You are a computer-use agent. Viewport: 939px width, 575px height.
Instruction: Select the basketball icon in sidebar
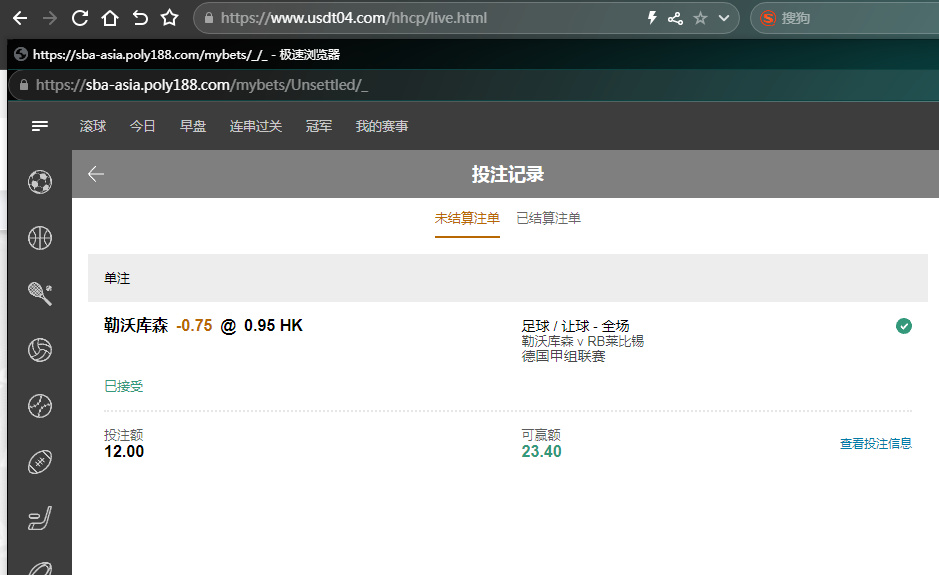point(40,237)
